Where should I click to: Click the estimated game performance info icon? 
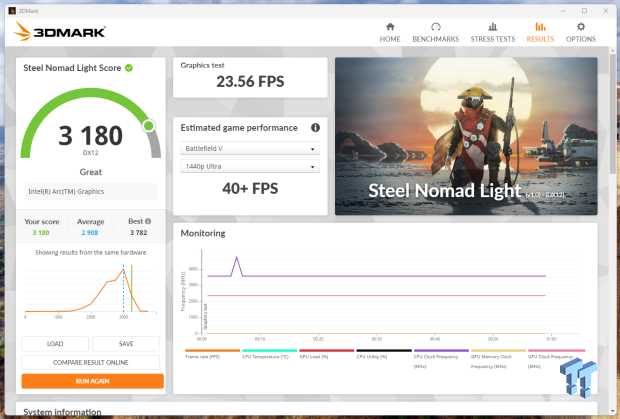click(315, 128)
